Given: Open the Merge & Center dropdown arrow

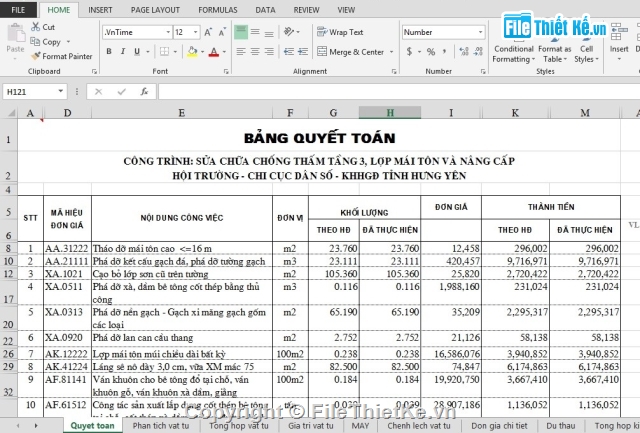Looking at the screenshot, I should [391, 52].
